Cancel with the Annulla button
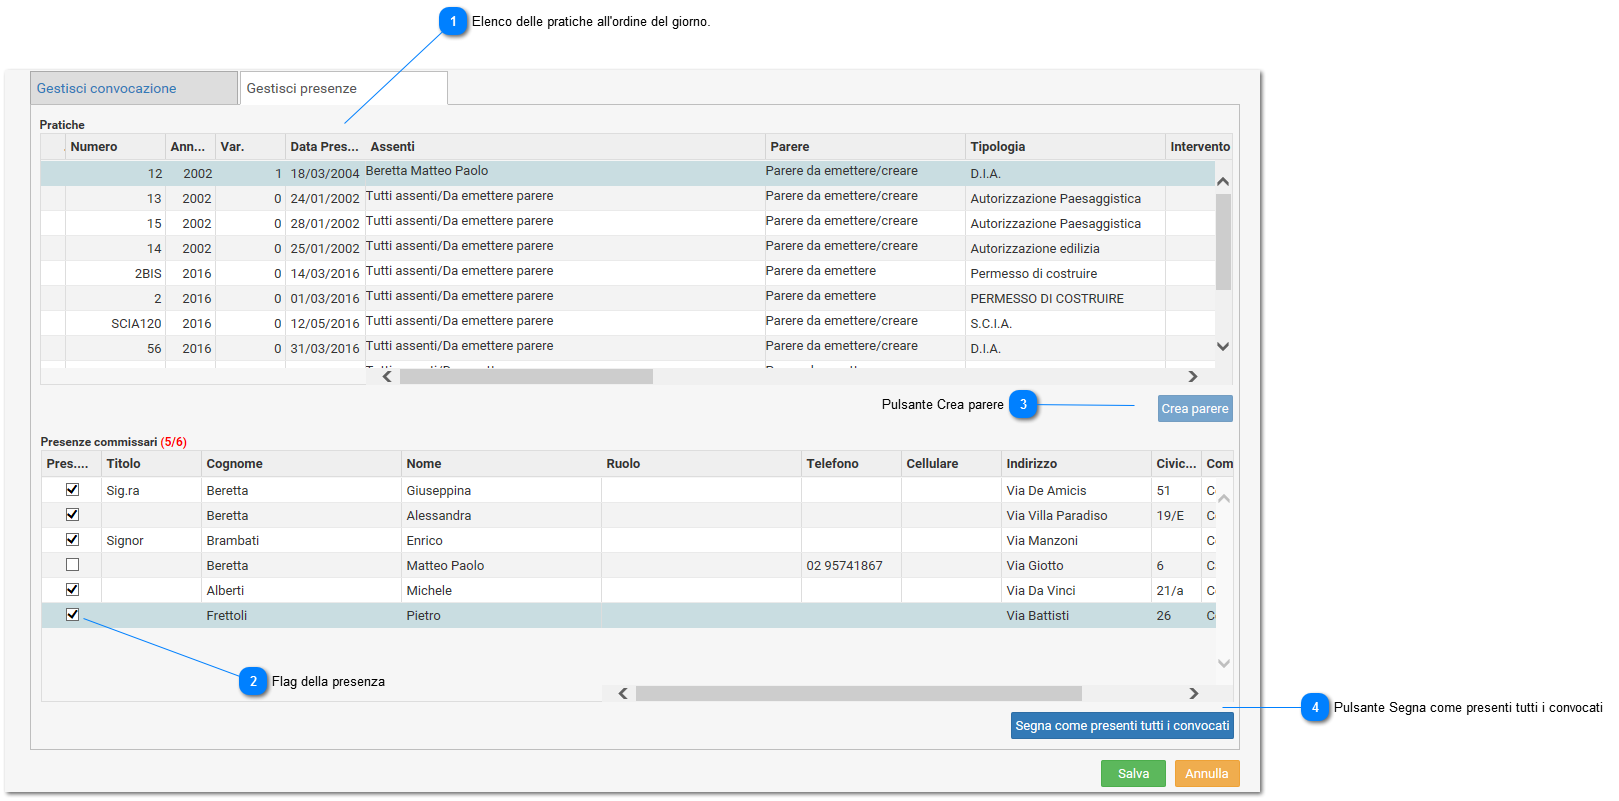The width and height of the screenshot is (1619, 801). 1207,773
